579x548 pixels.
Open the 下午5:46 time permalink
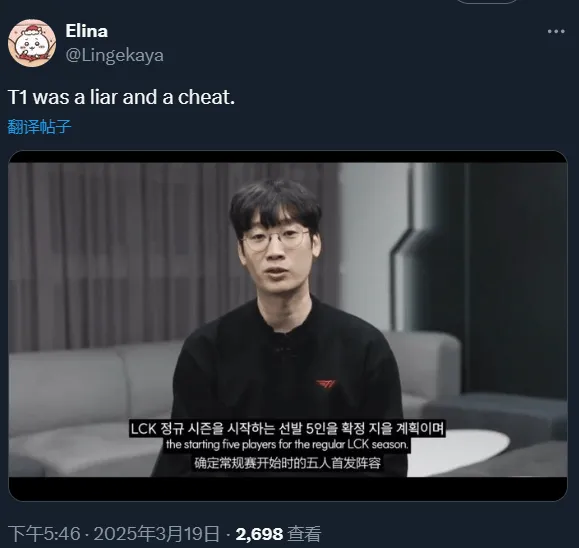(x=44, y=534)
